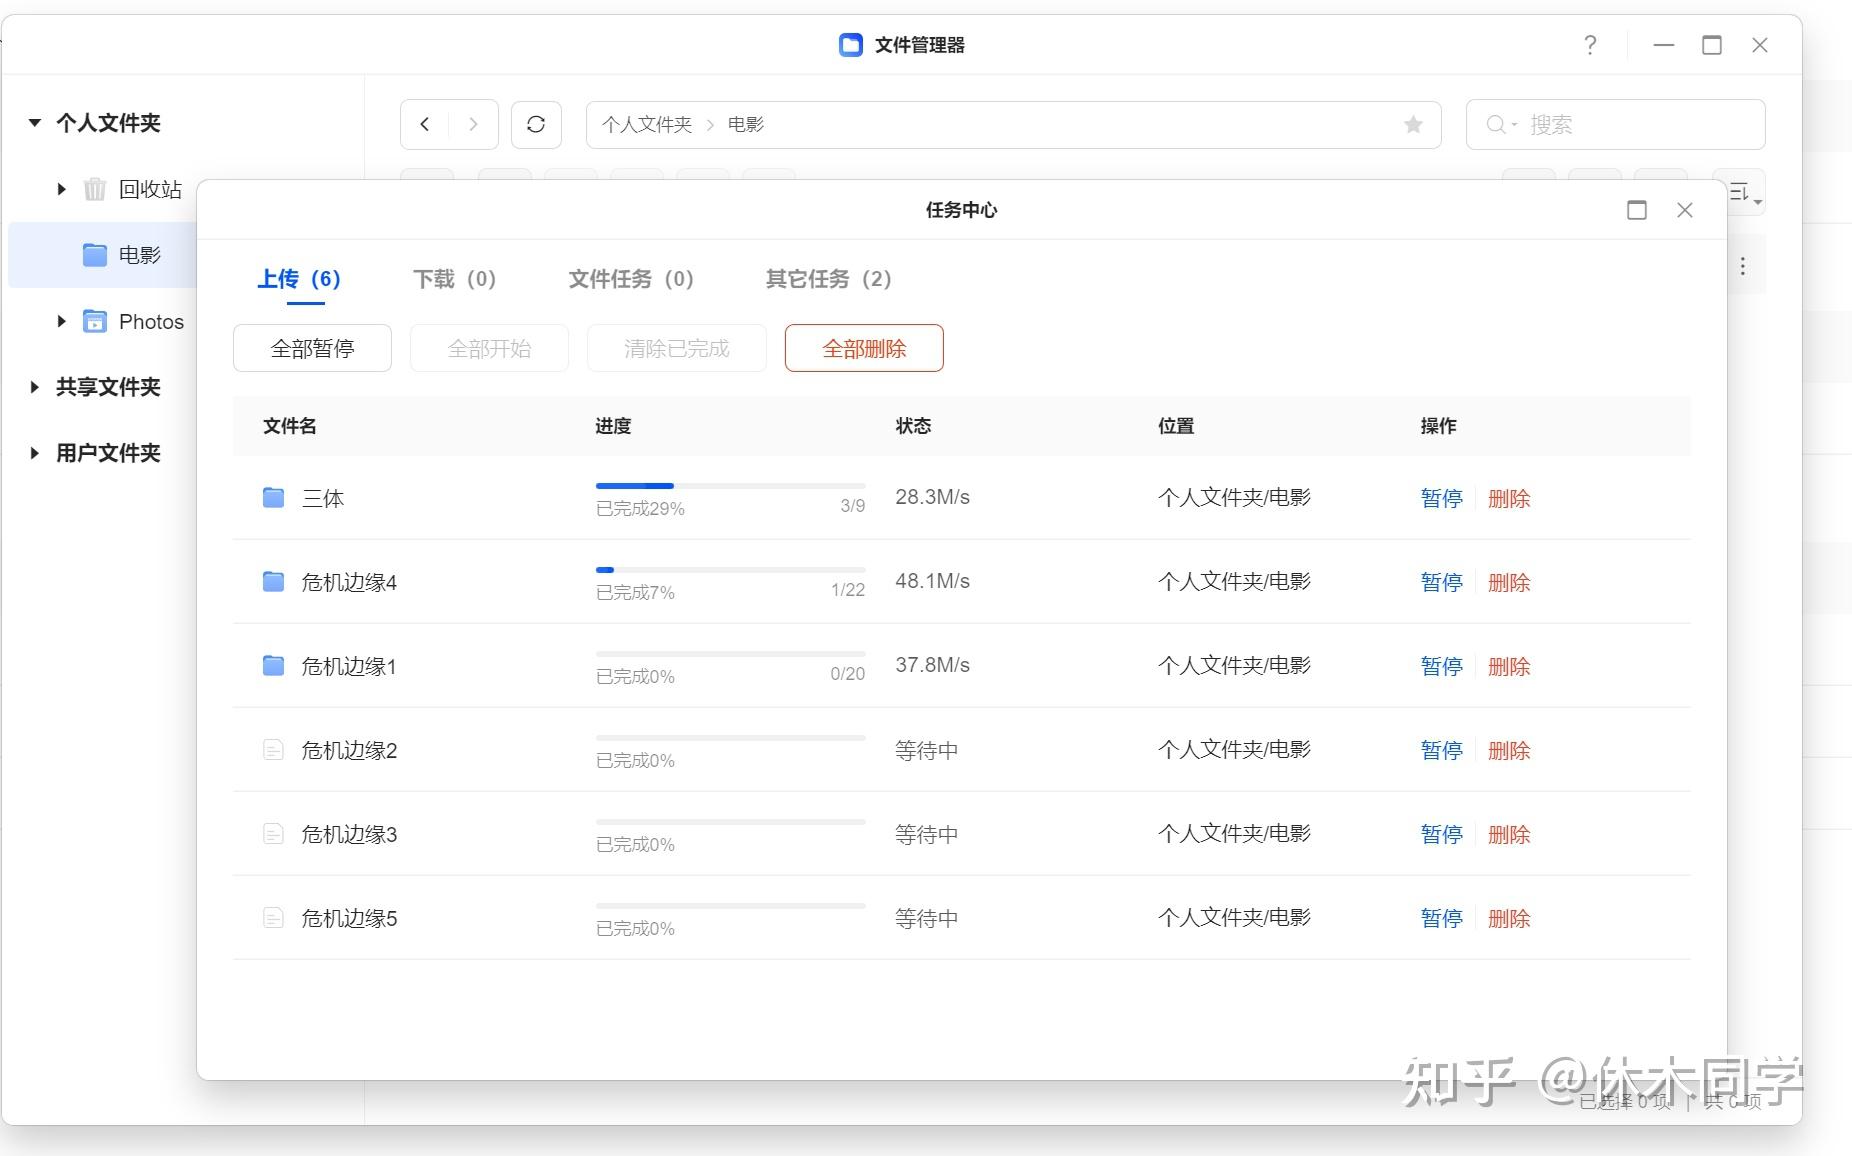Click the 37.8M/s speed value
Image resolution: width=1852 pixels, height=1156 pixels.
point(932,665)
